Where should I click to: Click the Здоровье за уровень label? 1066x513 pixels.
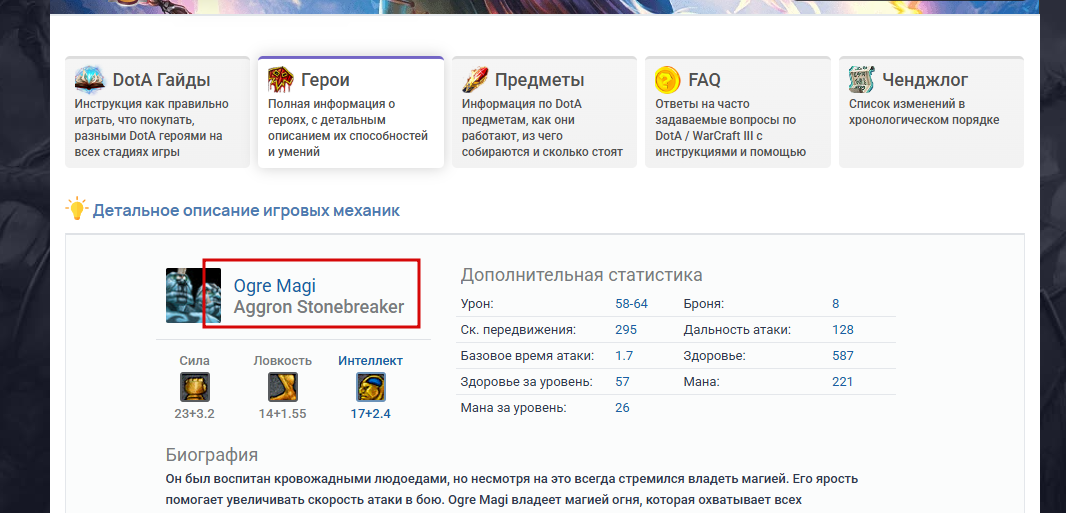(527, 382)
